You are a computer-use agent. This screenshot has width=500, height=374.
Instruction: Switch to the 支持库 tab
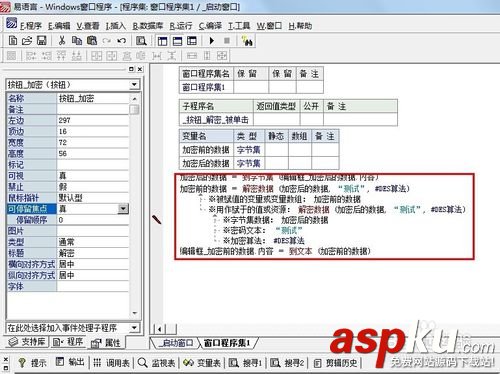[x=27, y=342]
